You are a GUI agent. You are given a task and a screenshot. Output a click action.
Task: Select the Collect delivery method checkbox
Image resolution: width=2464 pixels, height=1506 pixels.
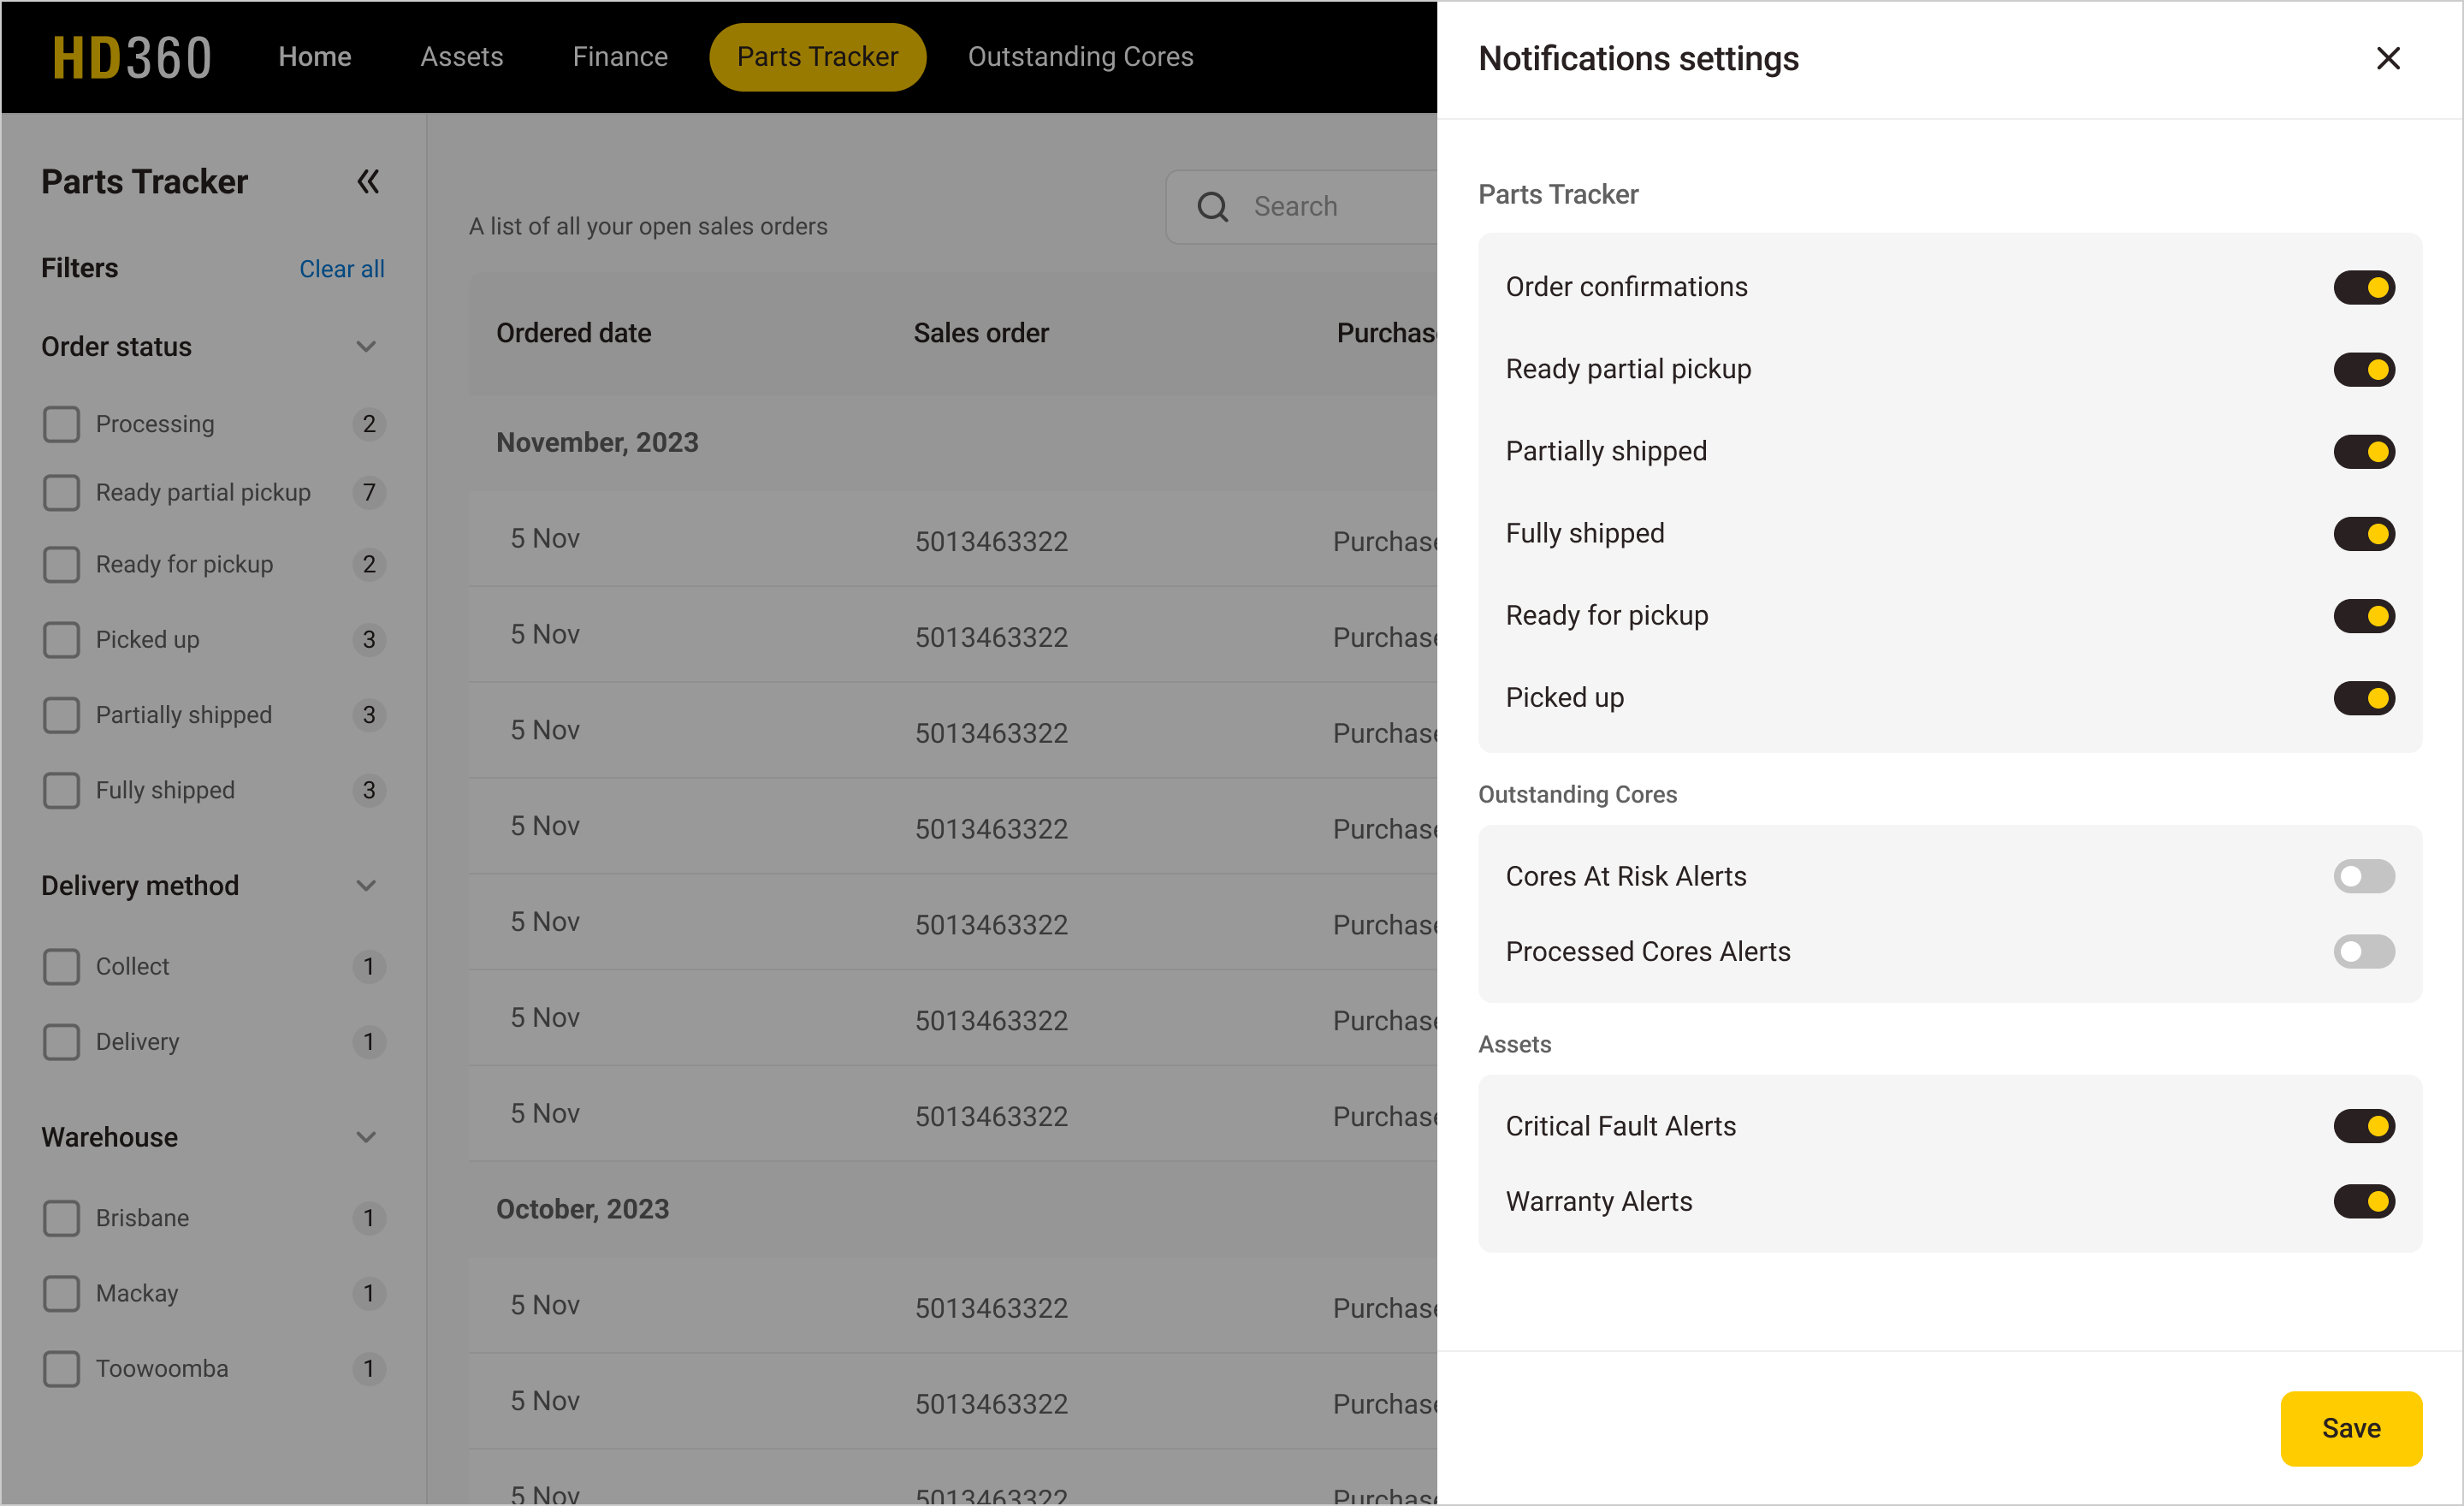[x=61, y=966]
